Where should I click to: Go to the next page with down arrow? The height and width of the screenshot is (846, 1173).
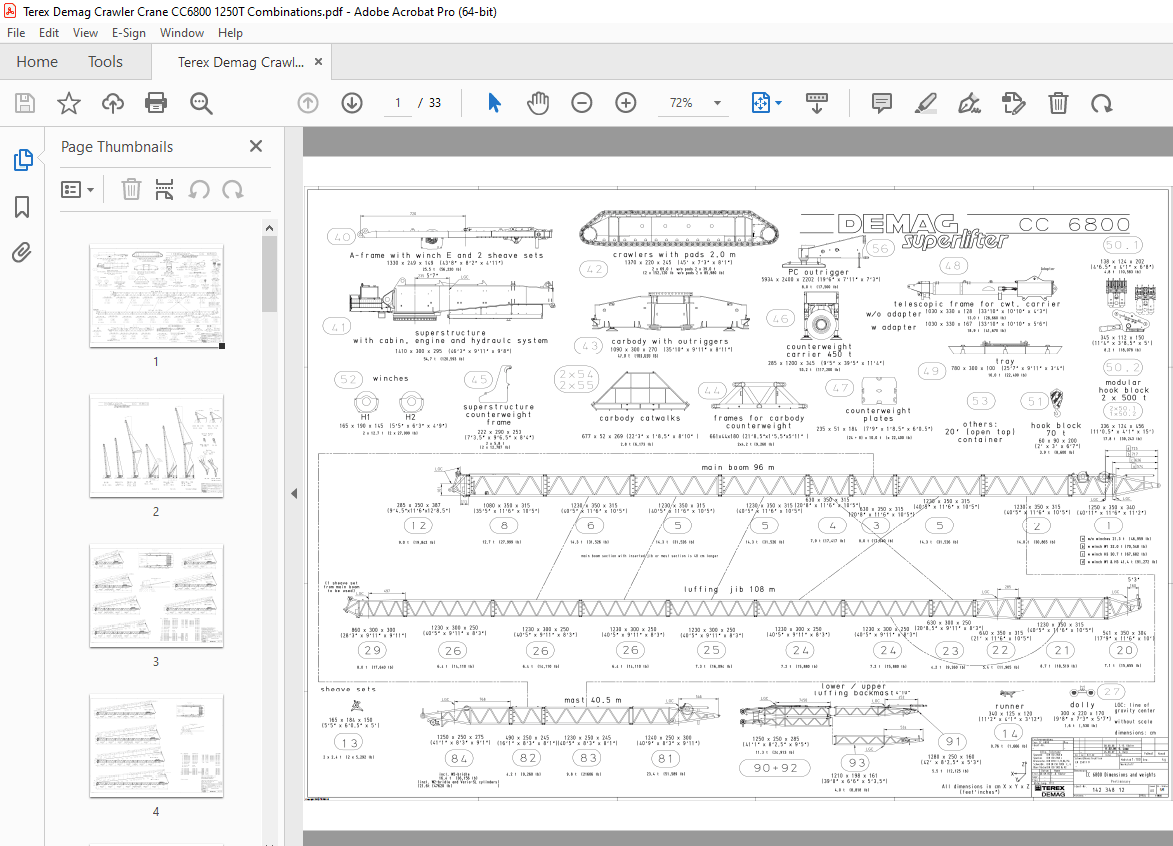click(351, 102)
